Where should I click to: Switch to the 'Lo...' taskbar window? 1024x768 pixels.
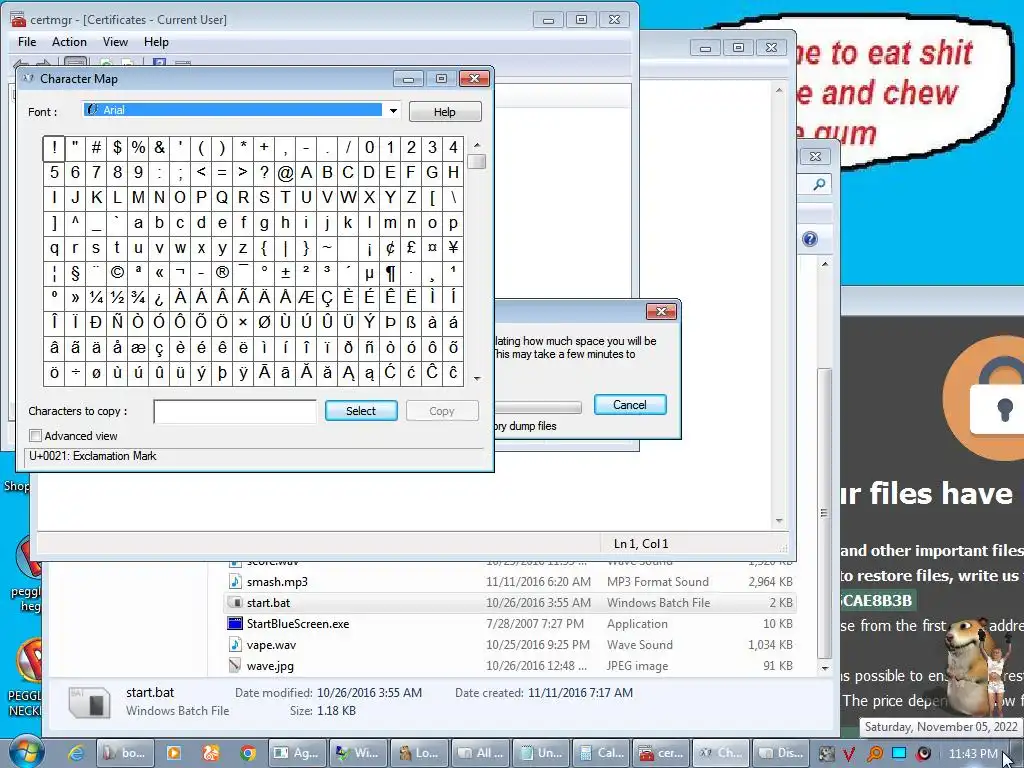[419, 753]
